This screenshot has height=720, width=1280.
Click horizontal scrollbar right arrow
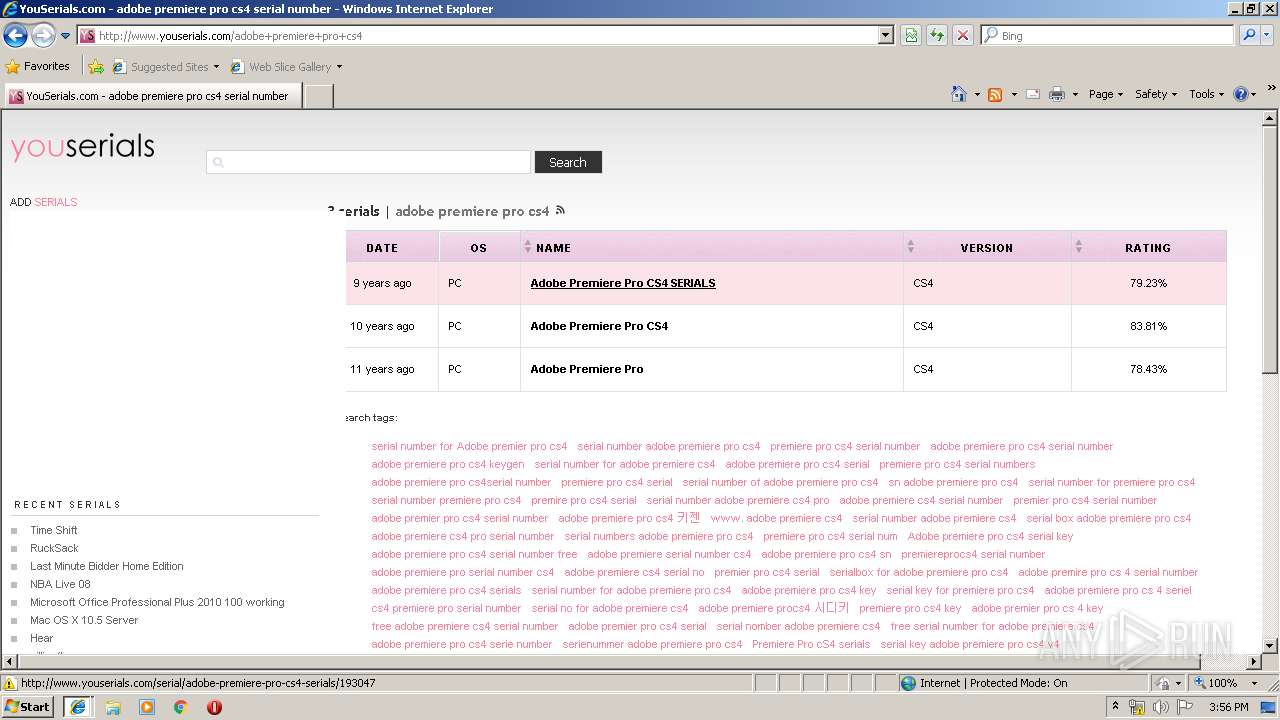[x=1253, y=662]
